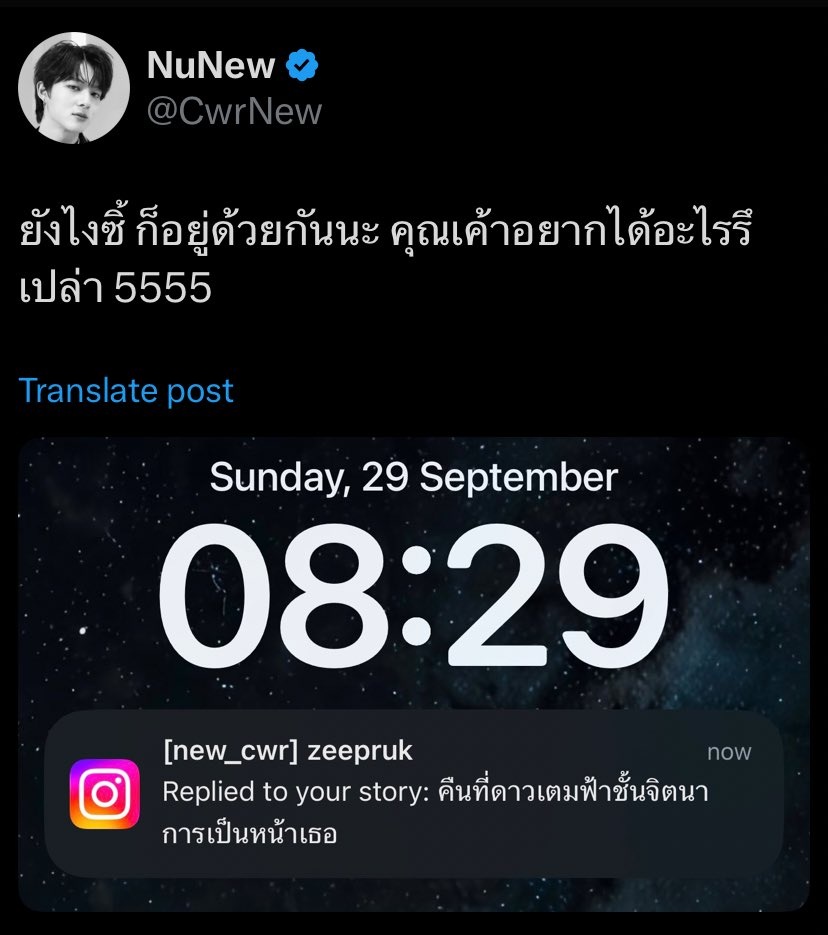
Task: Open the attached lock screen image
Action: (x=414, y=674)
